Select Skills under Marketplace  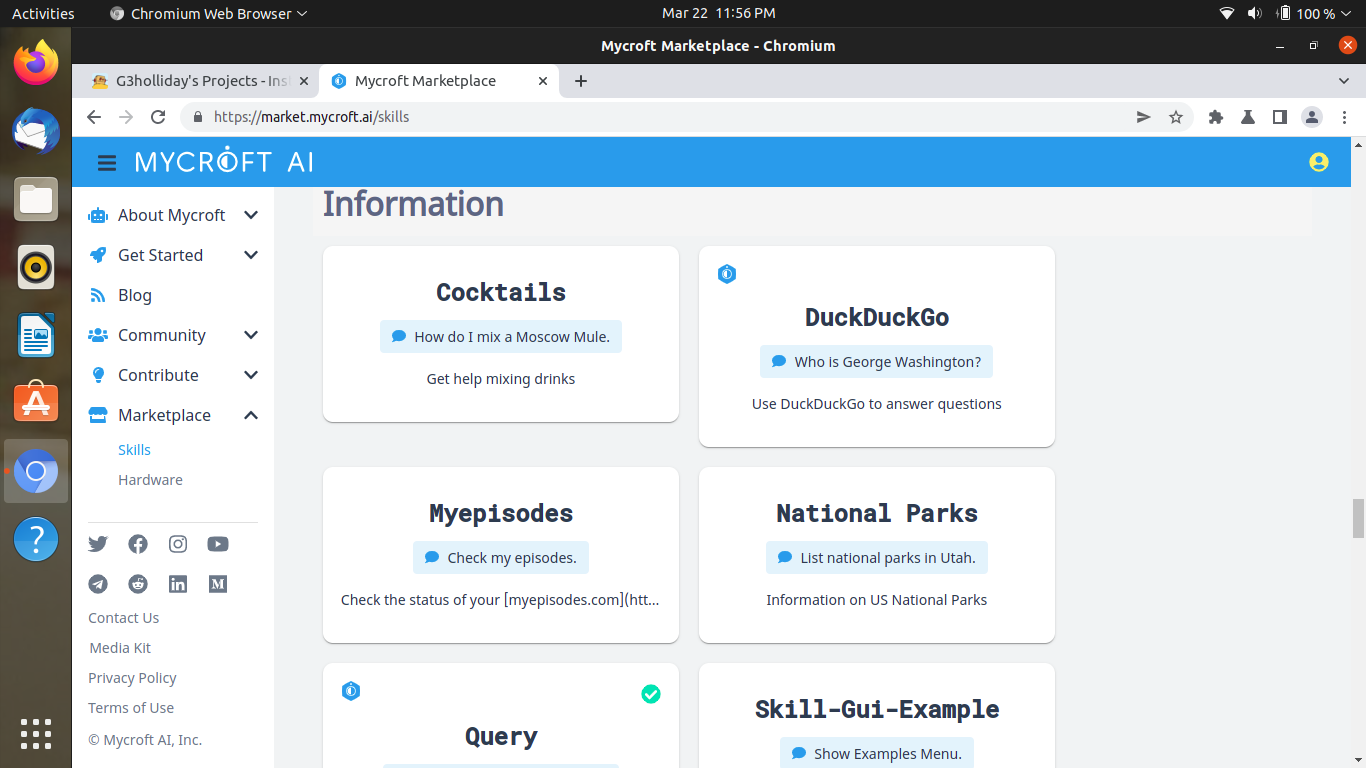(134, 450)
